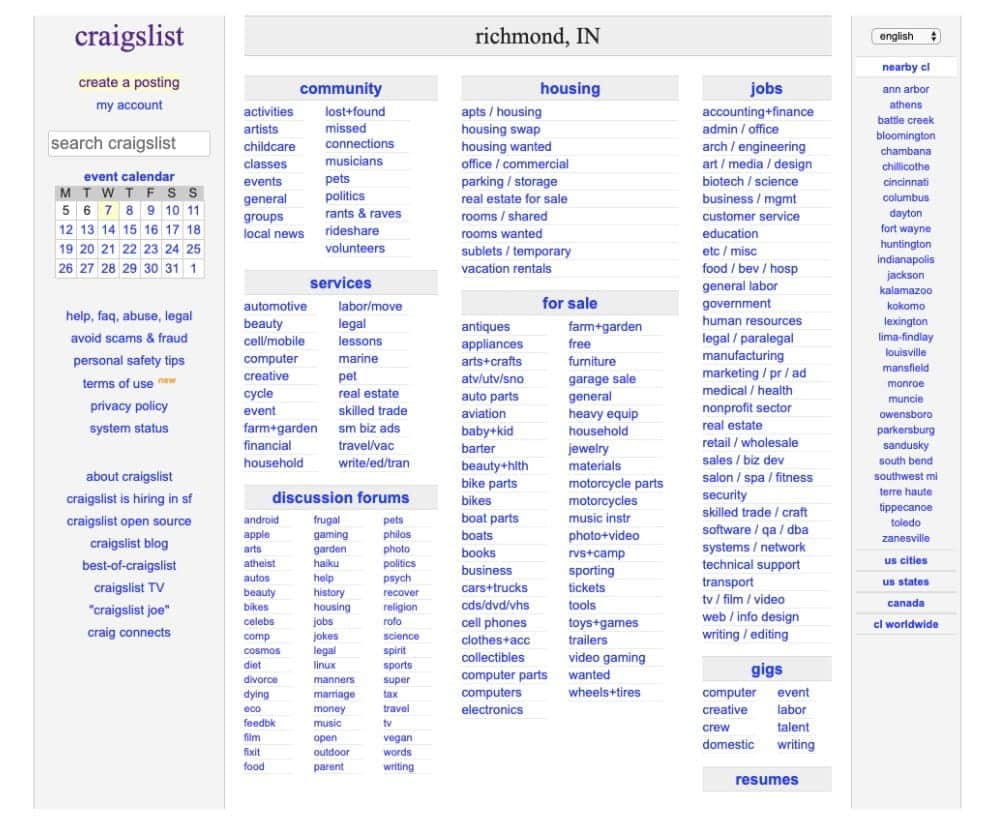View cars+trucks for sale

[x=493, y=588]
